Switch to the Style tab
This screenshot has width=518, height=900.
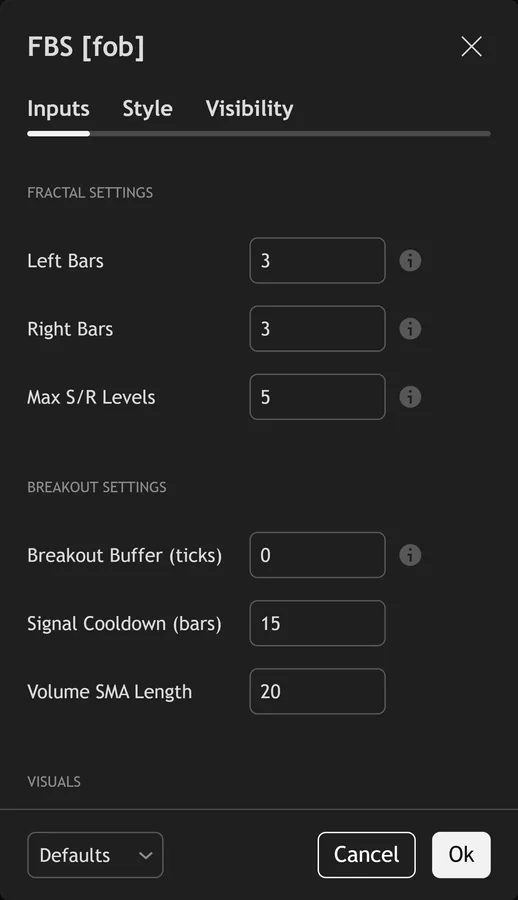[x=148, y=108]
